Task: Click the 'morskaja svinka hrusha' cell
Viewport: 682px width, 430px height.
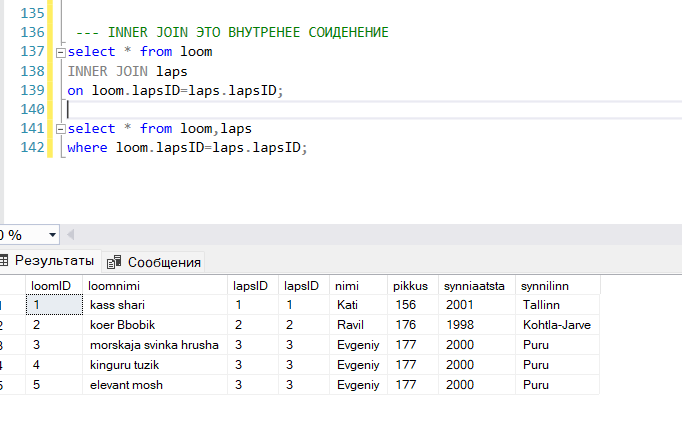Action: pos(155,345)
